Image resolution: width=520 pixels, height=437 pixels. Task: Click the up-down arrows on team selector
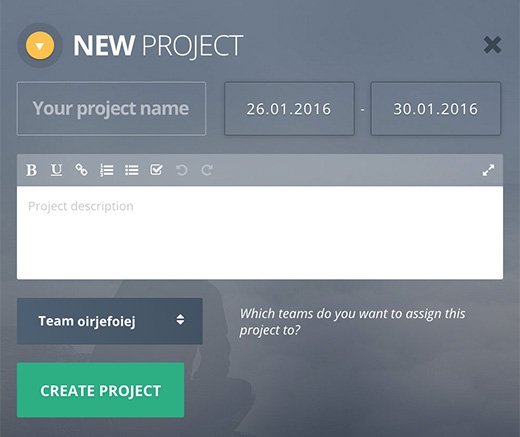pos(180,320)
